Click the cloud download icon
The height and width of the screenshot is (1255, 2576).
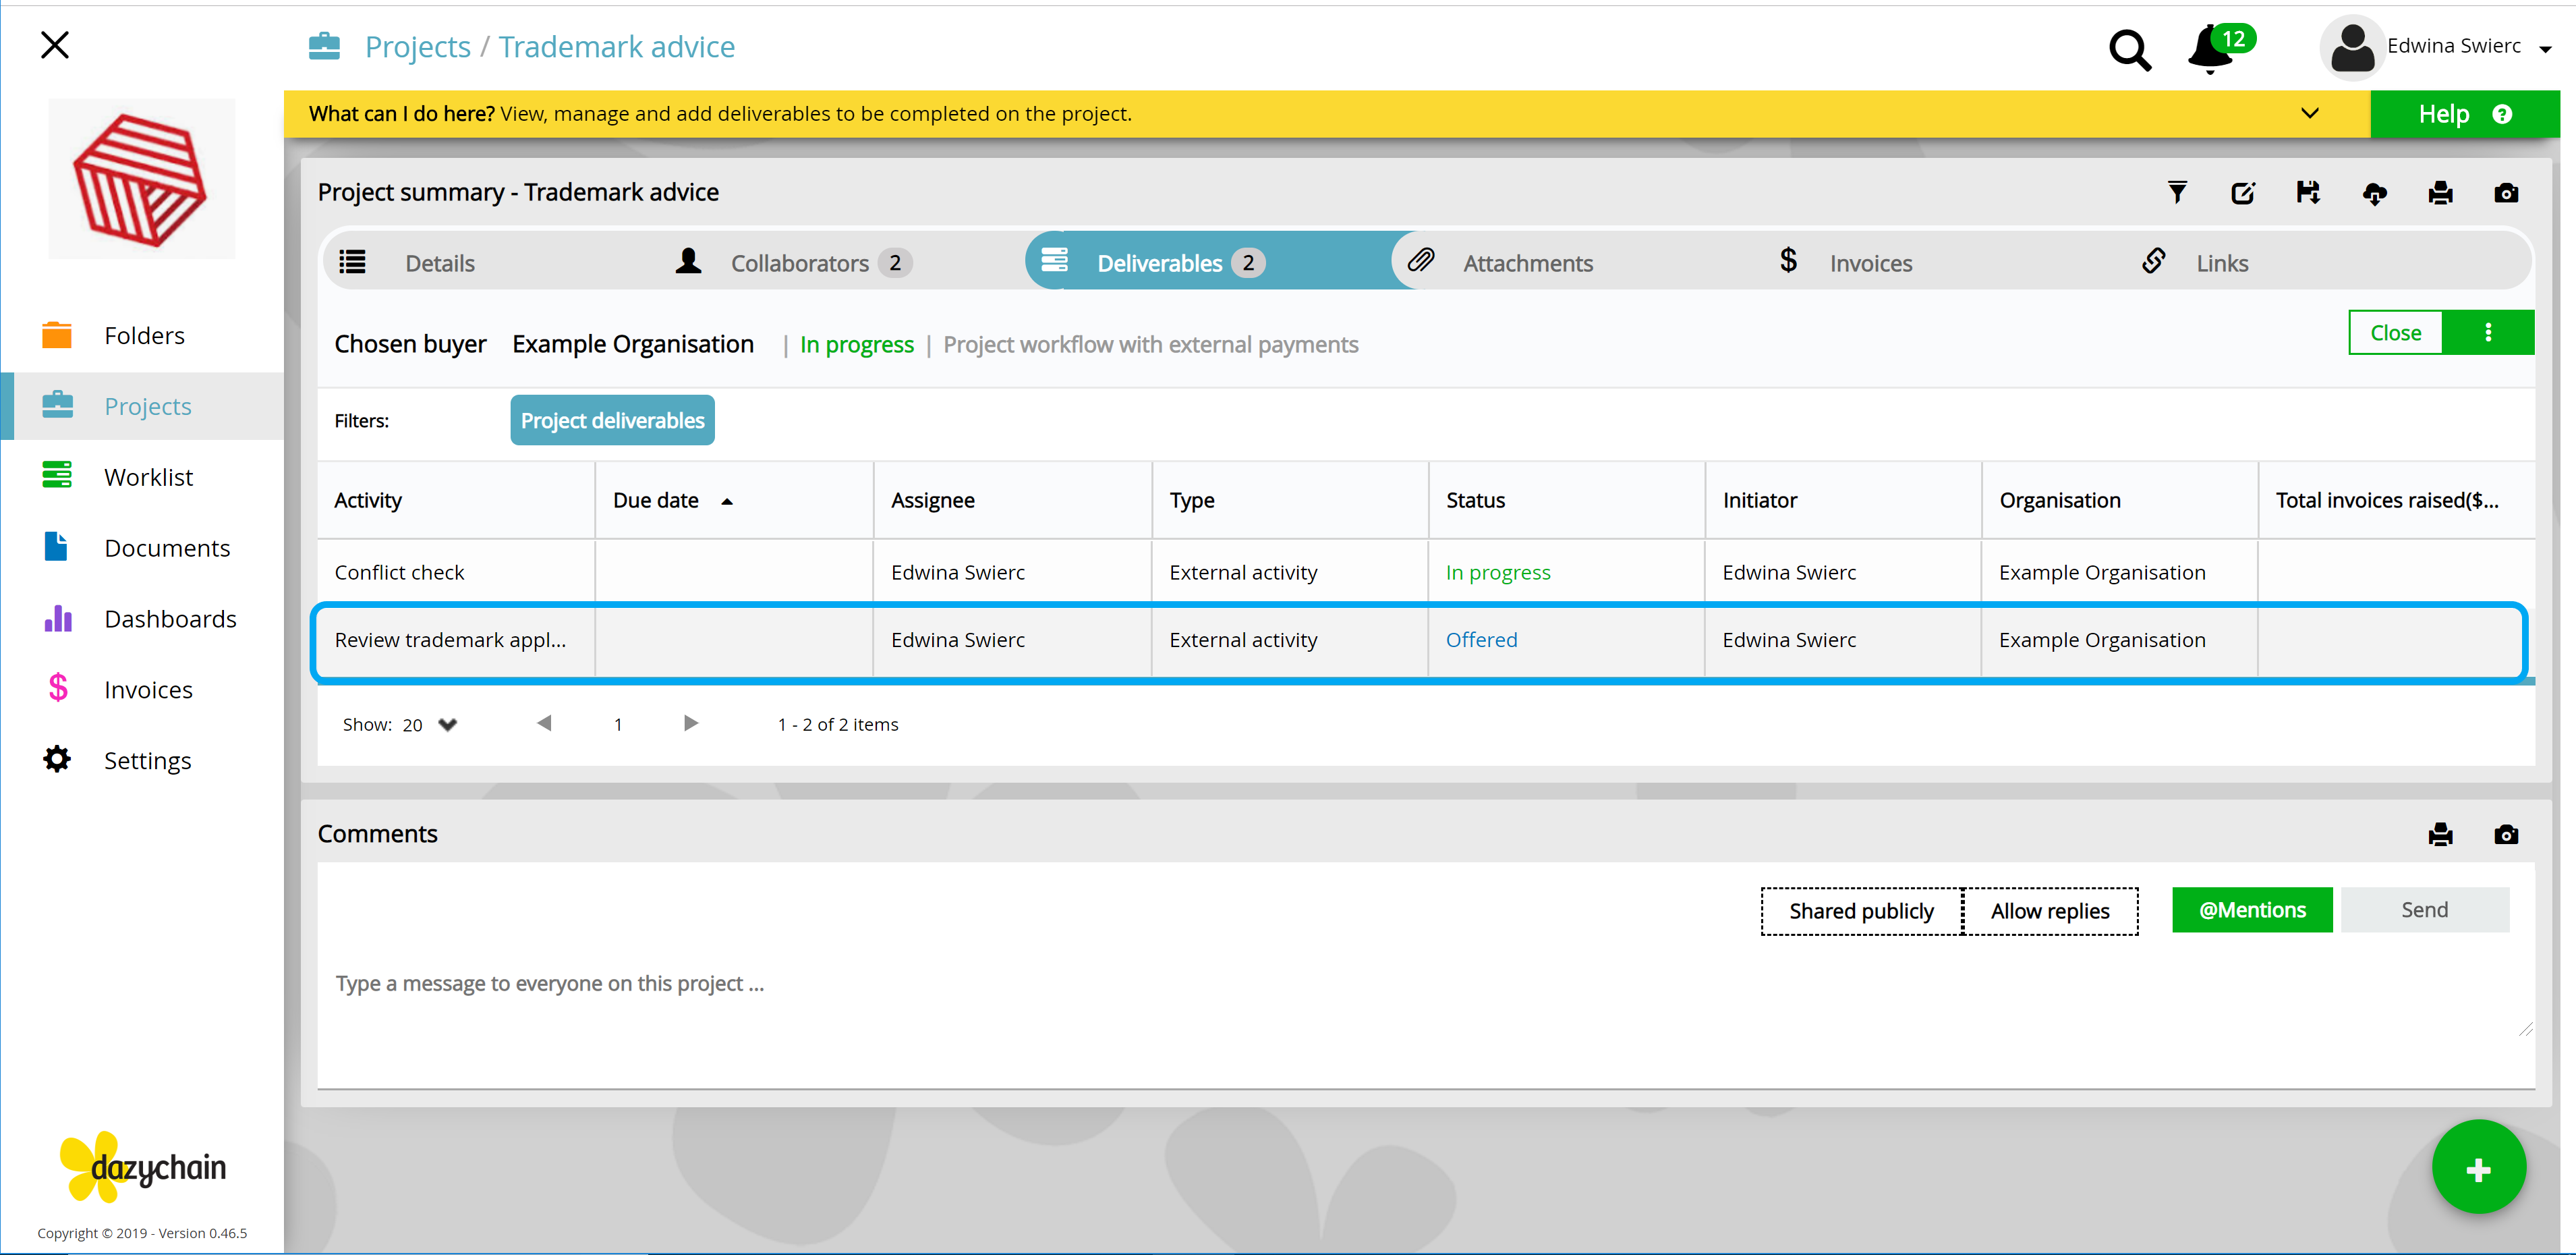point(2374,193)
